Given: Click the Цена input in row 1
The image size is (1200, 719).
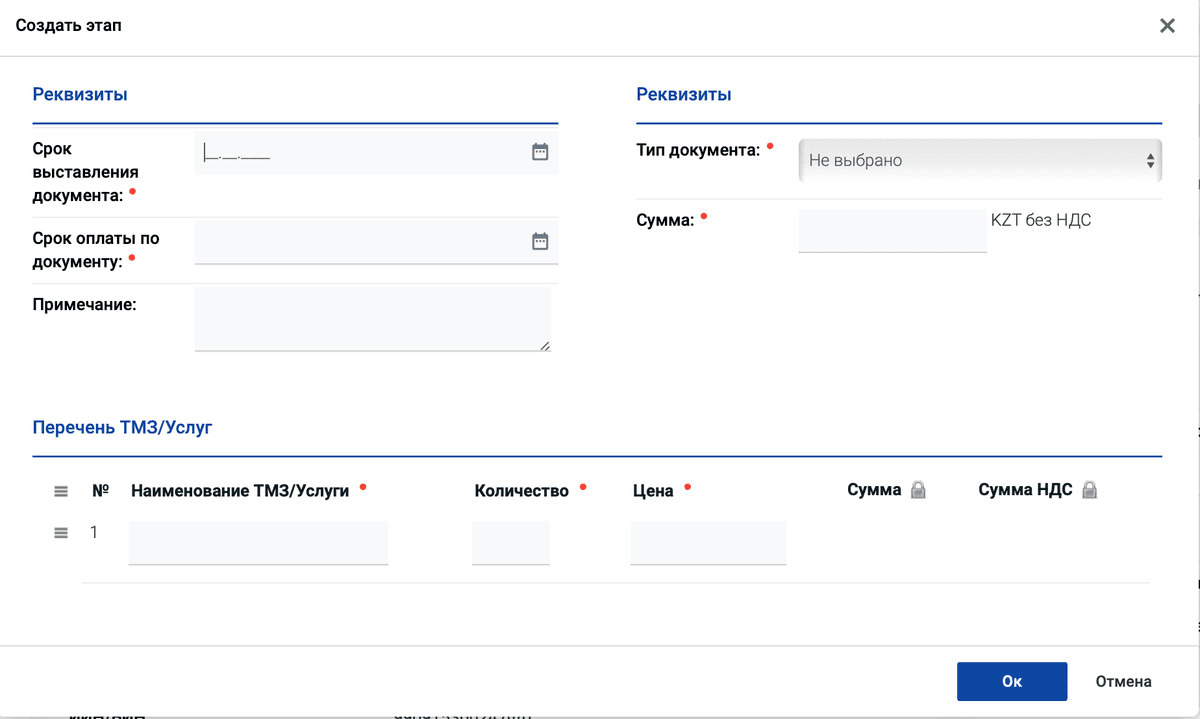Looking at the screenshot, I should (x=708, y=542).
